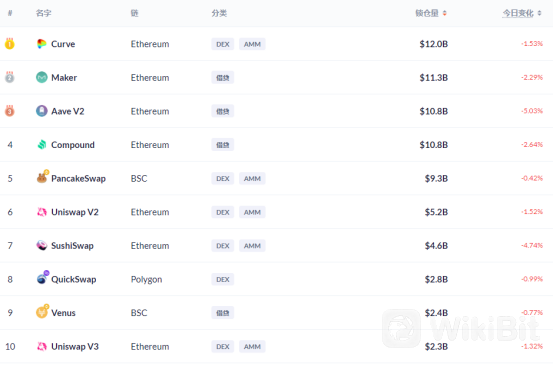Select the DEX tag in Curve row

pyautogui.click(x=223, y=44)
